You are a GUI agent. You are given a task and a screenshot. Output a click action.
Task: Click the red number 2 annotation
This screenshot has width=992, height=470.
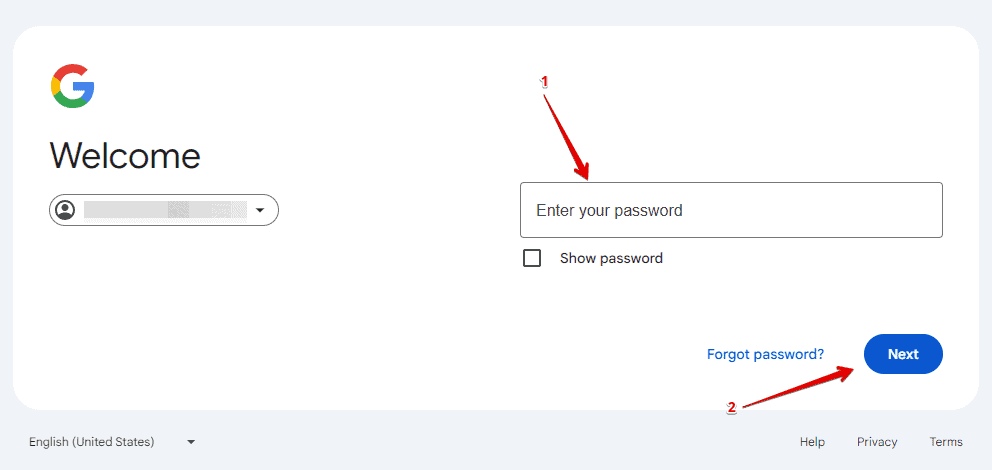point(731,408)
